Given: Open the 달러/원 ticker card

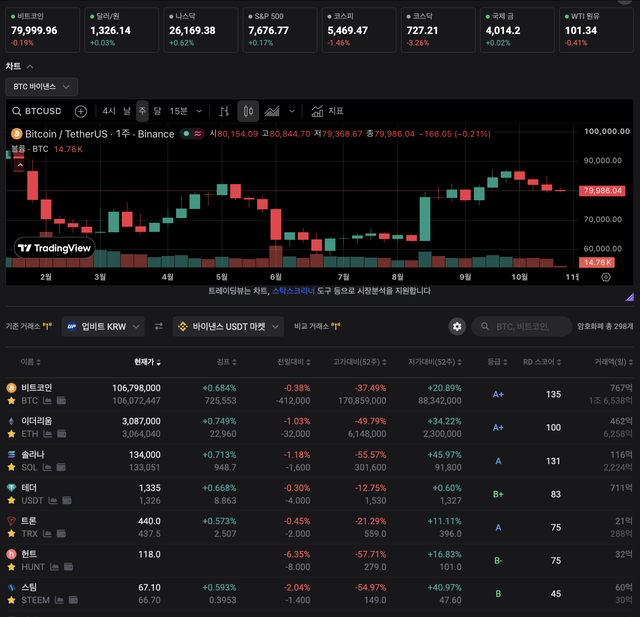Looking at the screenshot, I should [x=122, y=30].
